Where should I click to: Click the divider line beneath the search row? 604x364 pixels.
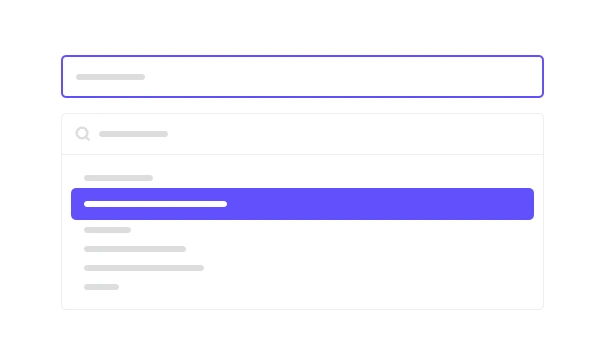click(x=302, y=154)
